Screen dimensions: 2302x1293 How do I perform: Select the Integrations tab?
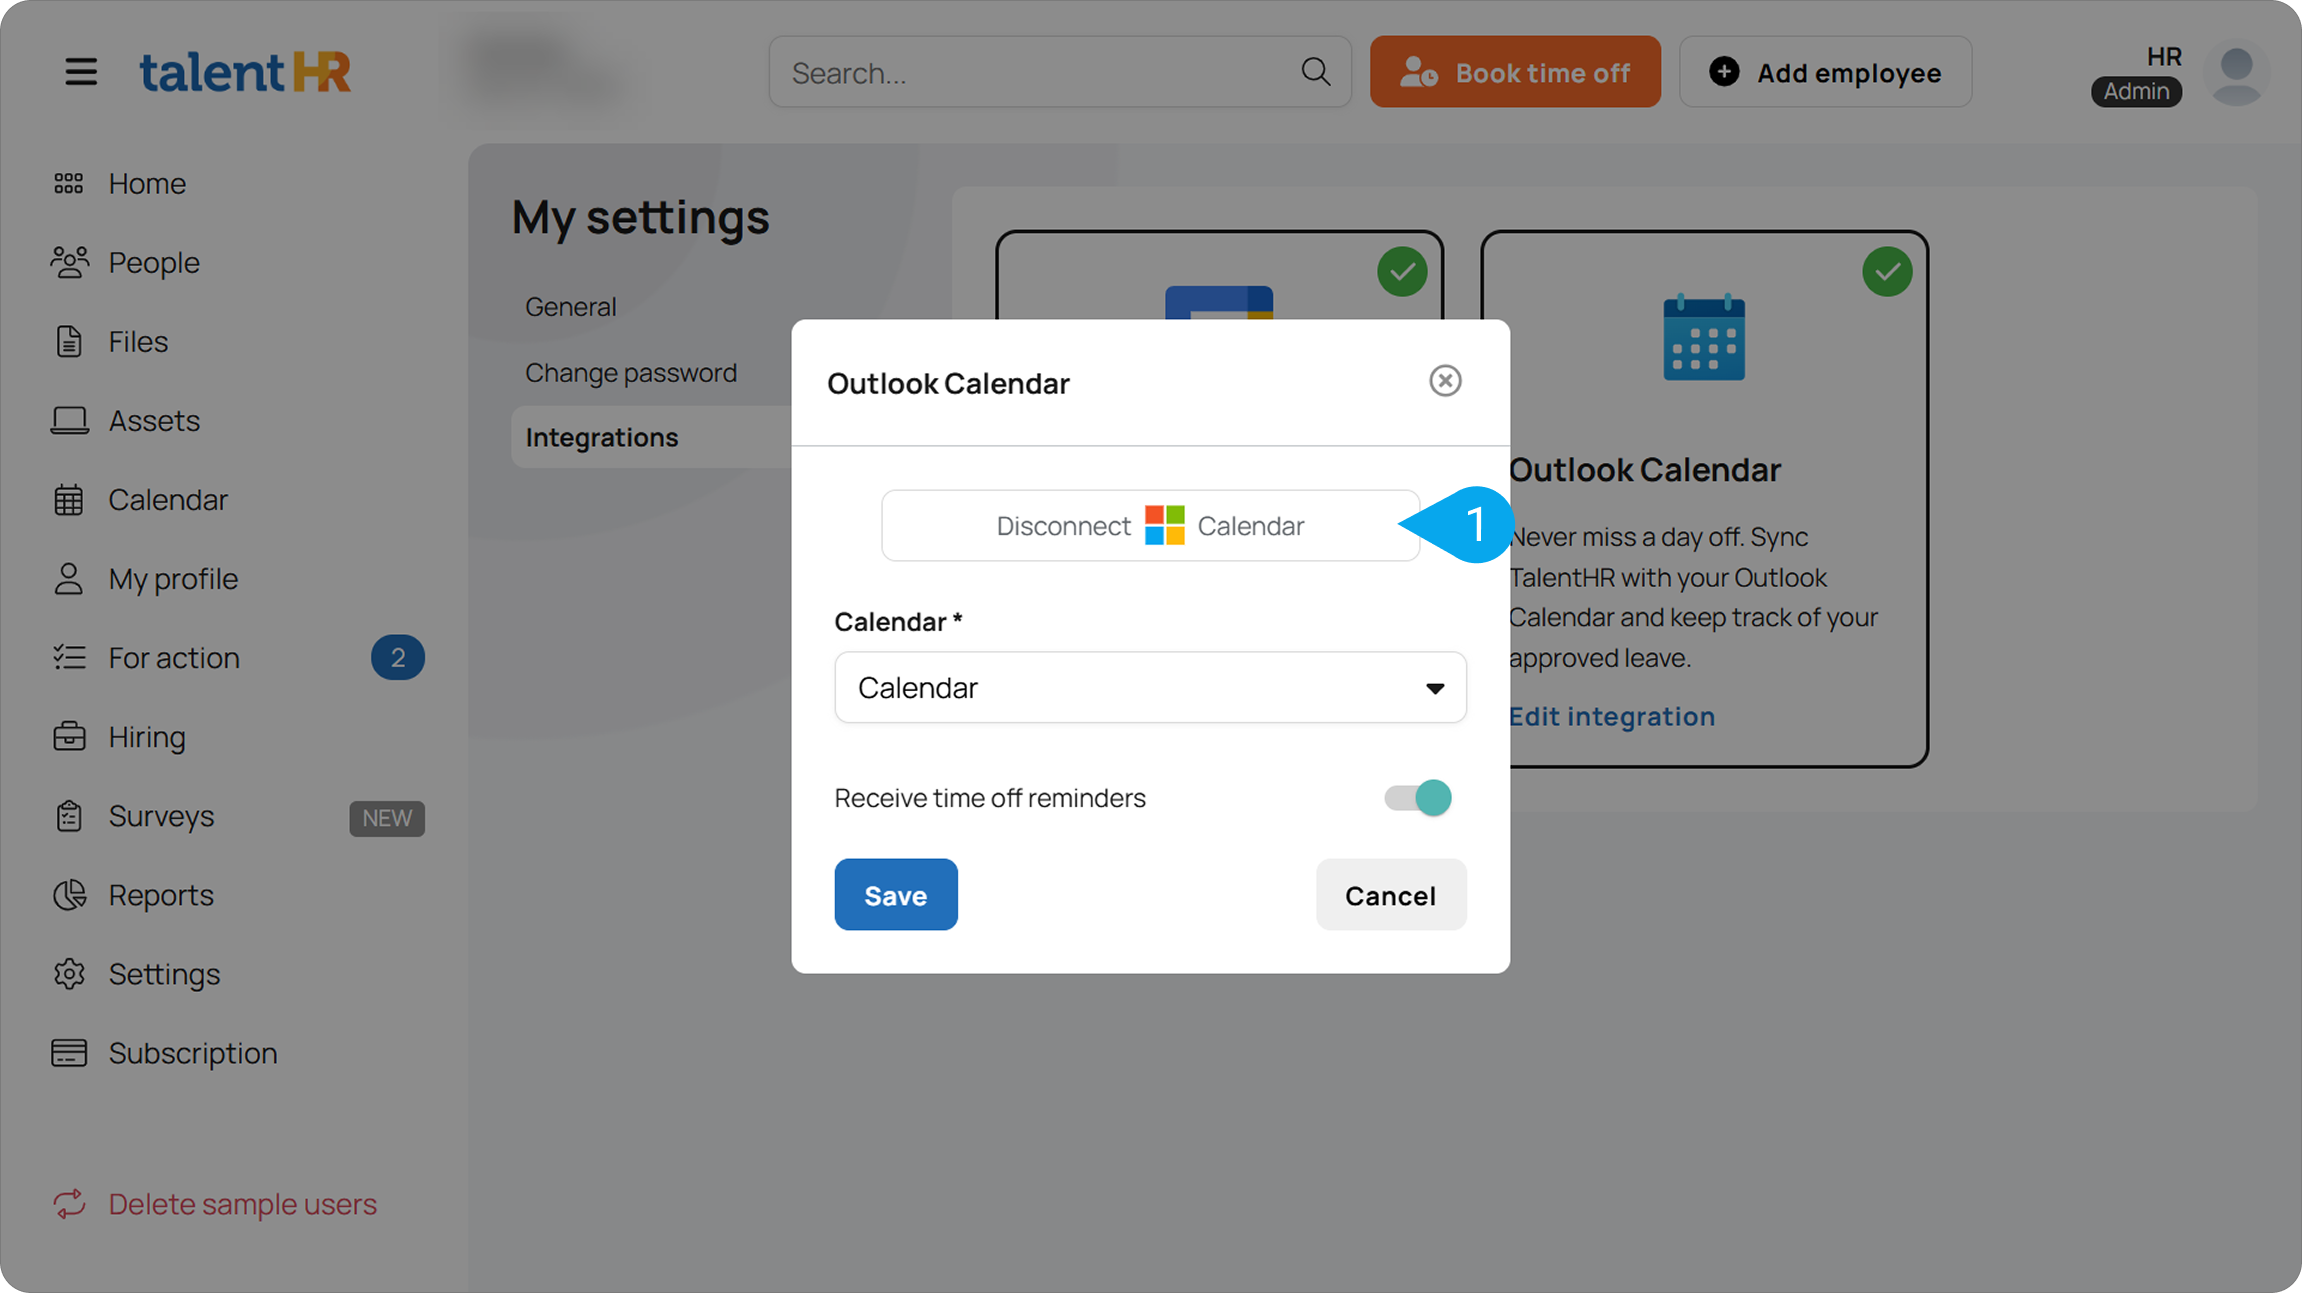[602, 437]
